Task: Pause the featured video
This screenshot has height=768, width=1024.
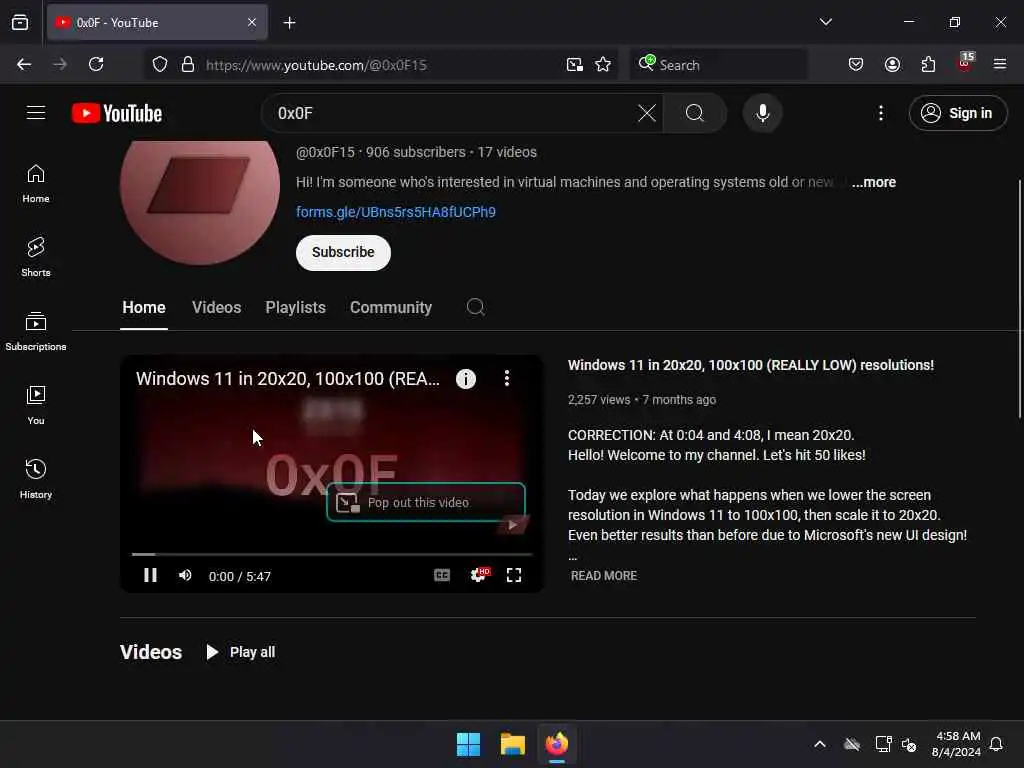Action: point(150,575)
